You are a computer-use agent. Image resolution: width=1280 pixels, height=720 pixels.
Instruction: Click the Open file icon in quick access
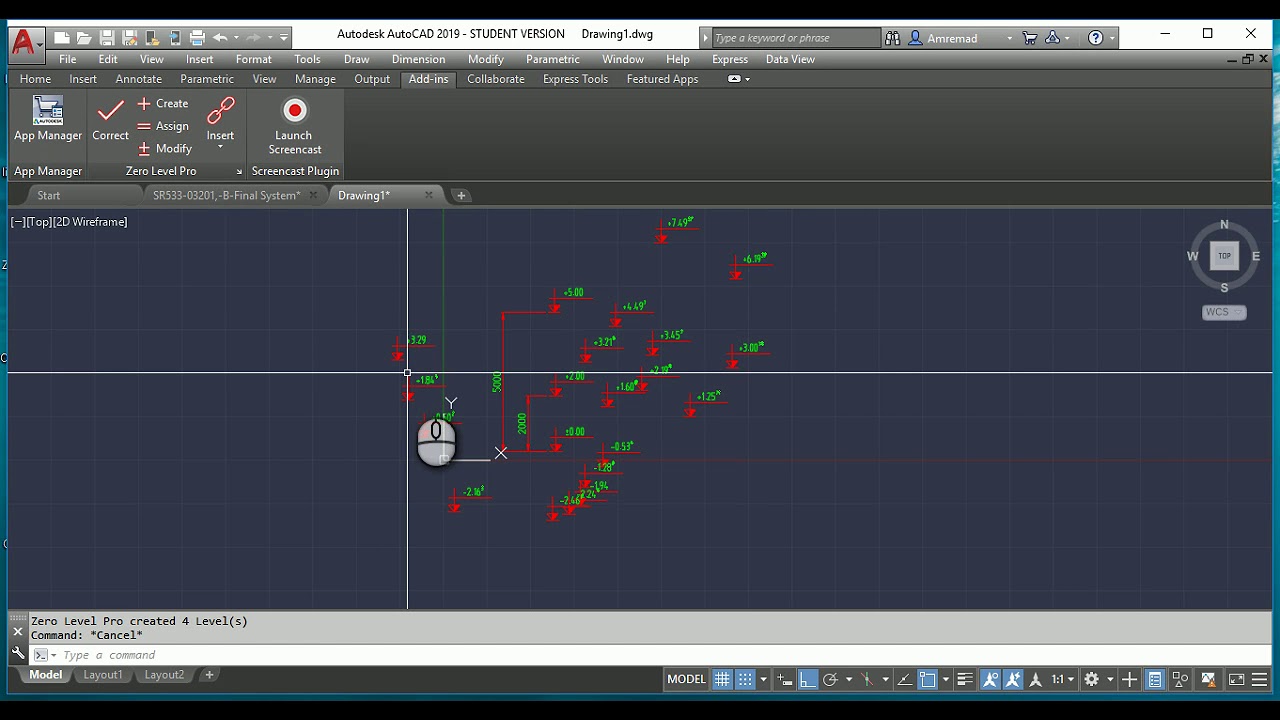point(84,38)
